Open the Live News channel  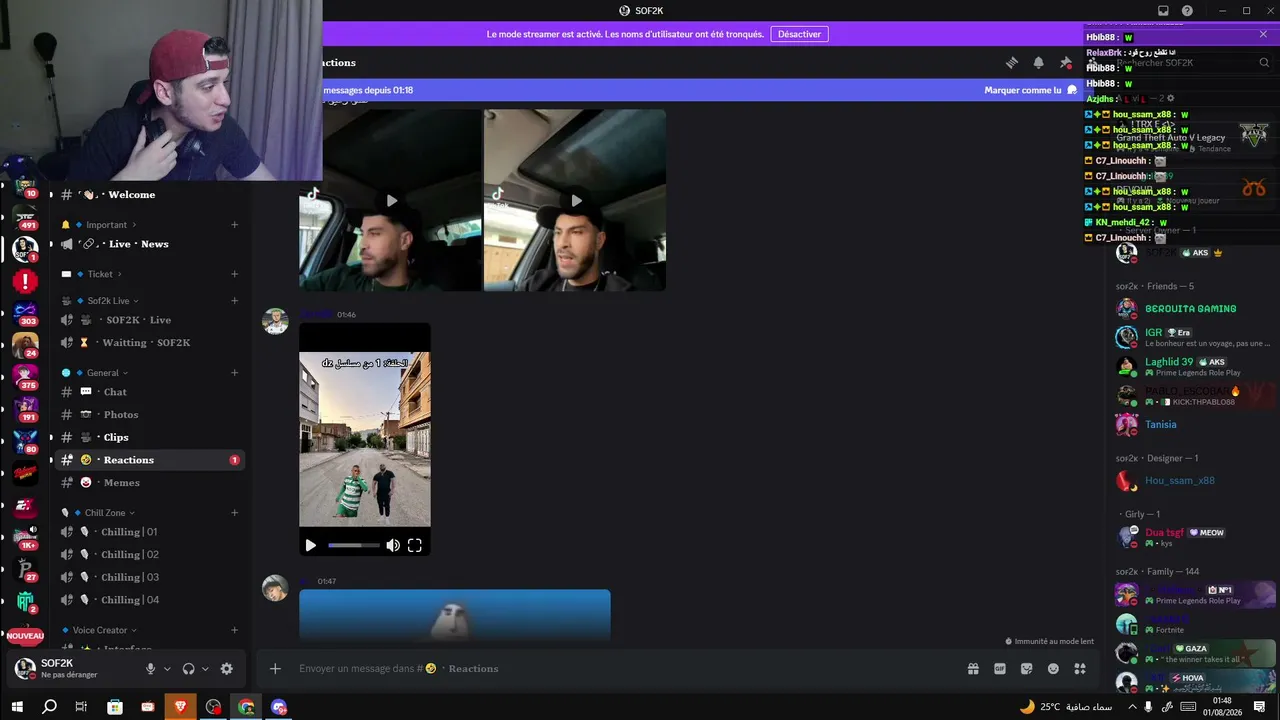(150, 244)
